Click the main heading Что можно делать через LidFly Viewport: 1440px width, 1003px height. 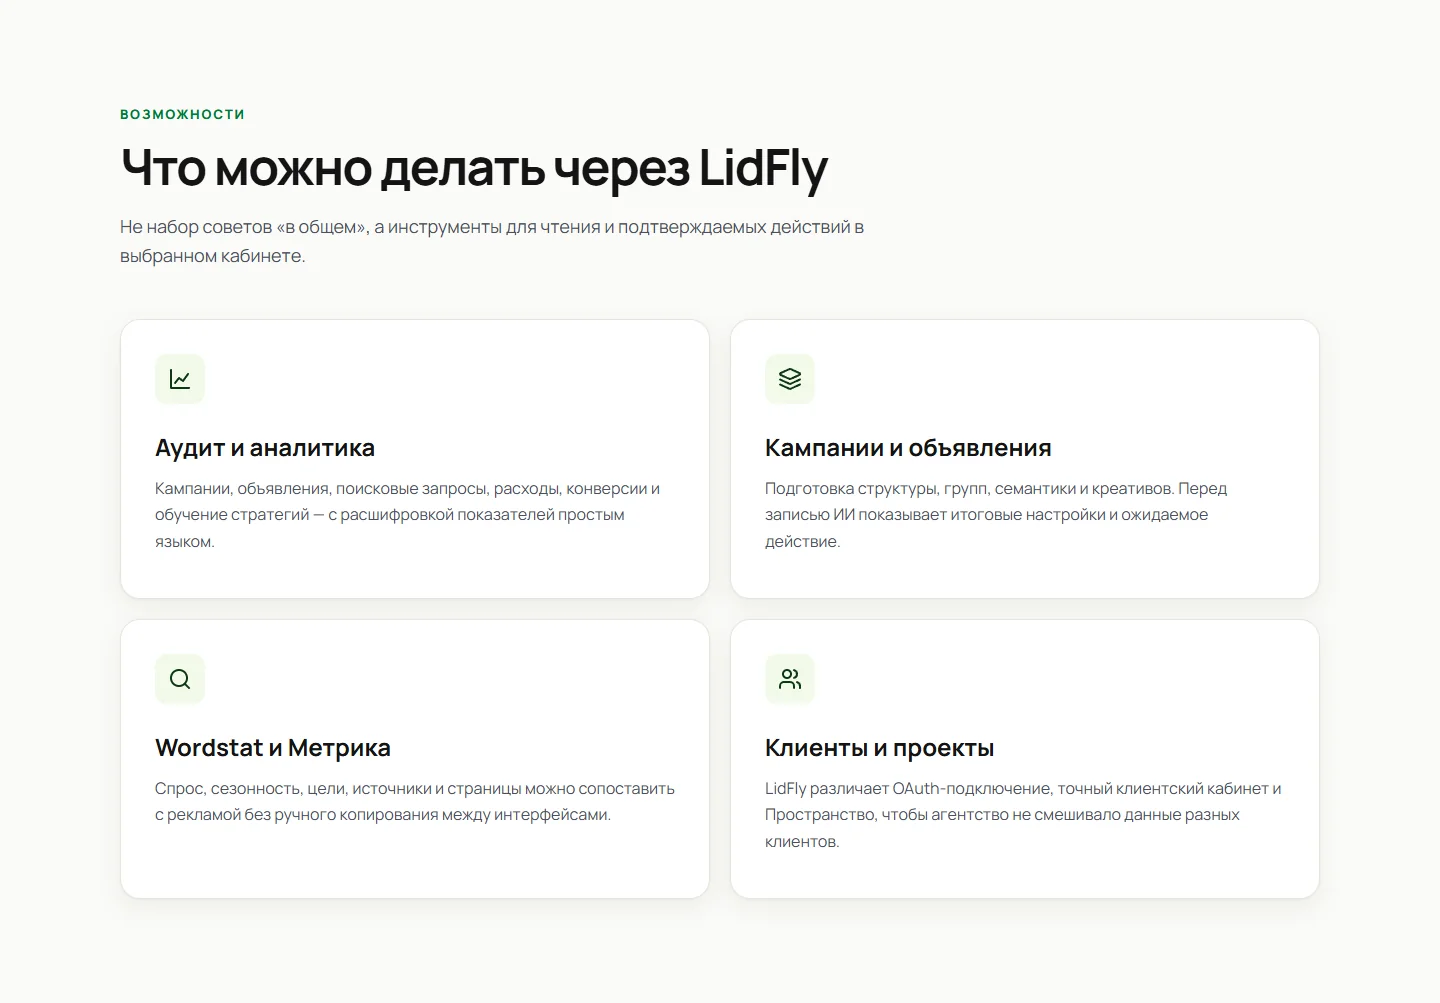474,168
